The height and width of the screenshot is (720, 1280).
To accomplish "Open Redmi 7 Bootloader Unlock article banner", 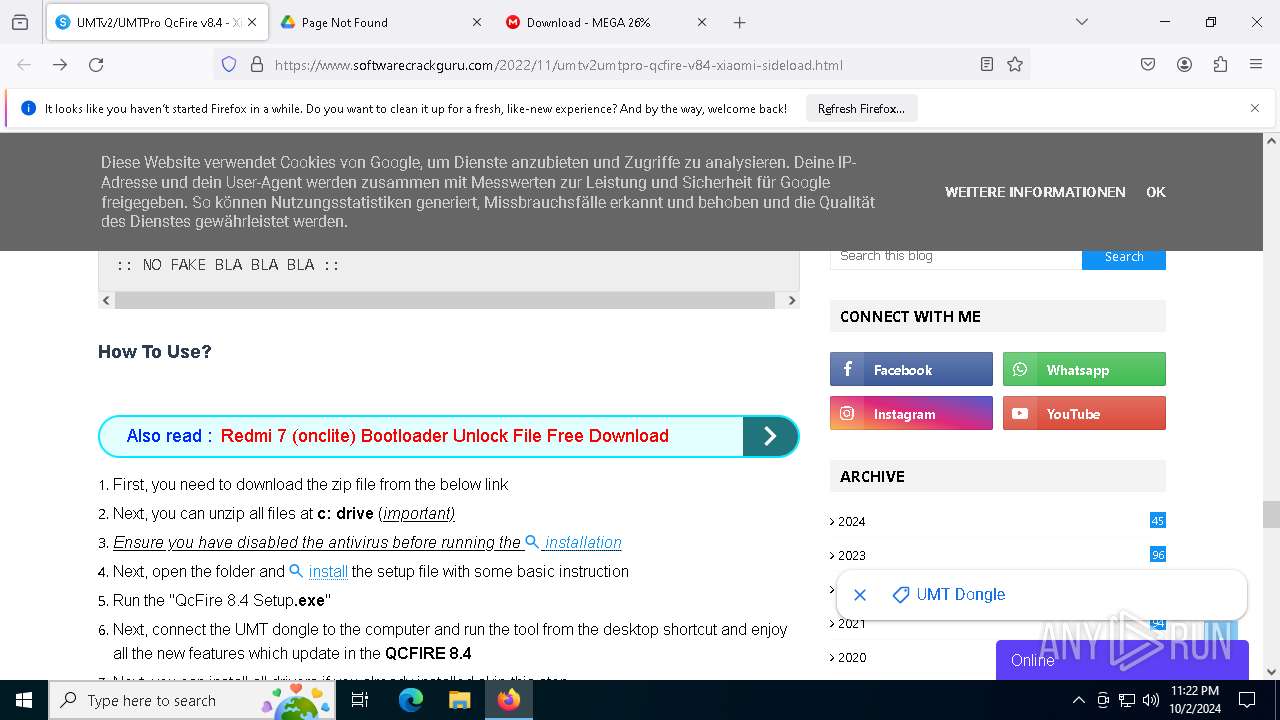I will pos(444,436).
